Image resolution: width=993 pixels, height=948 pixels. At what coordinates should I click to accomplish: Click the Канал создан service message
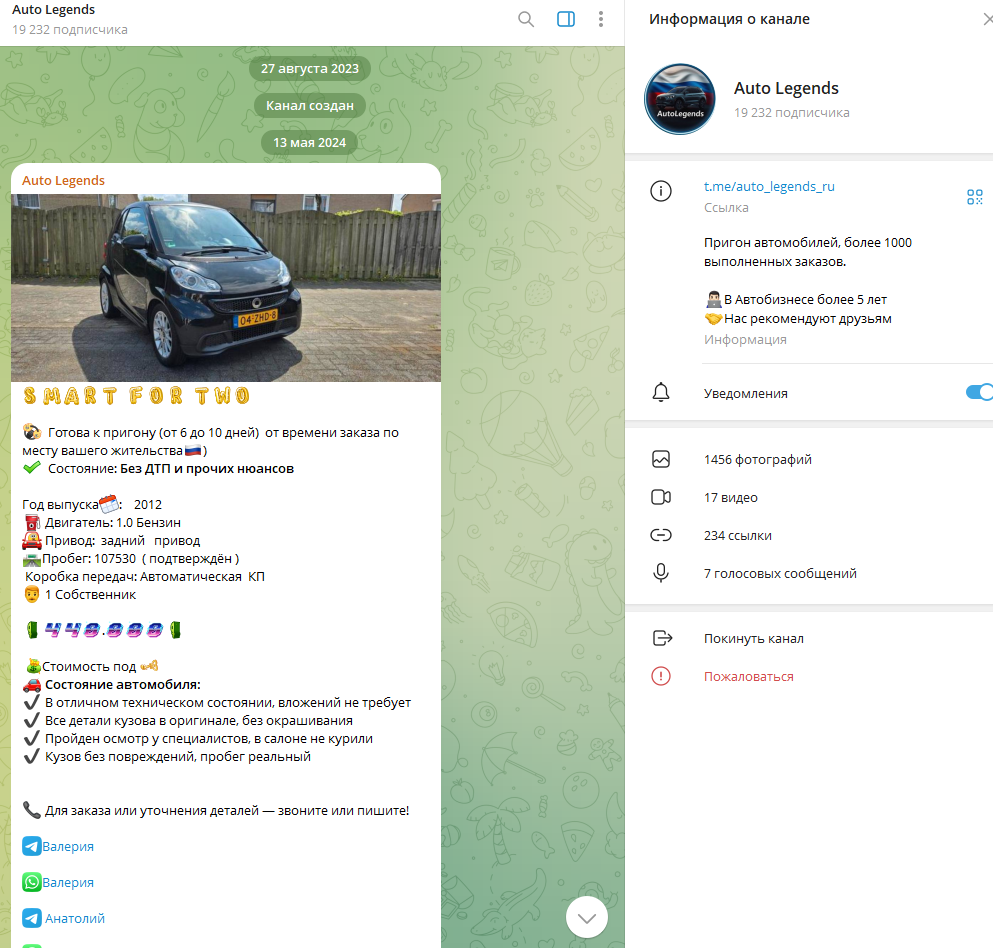pos(310,105)
